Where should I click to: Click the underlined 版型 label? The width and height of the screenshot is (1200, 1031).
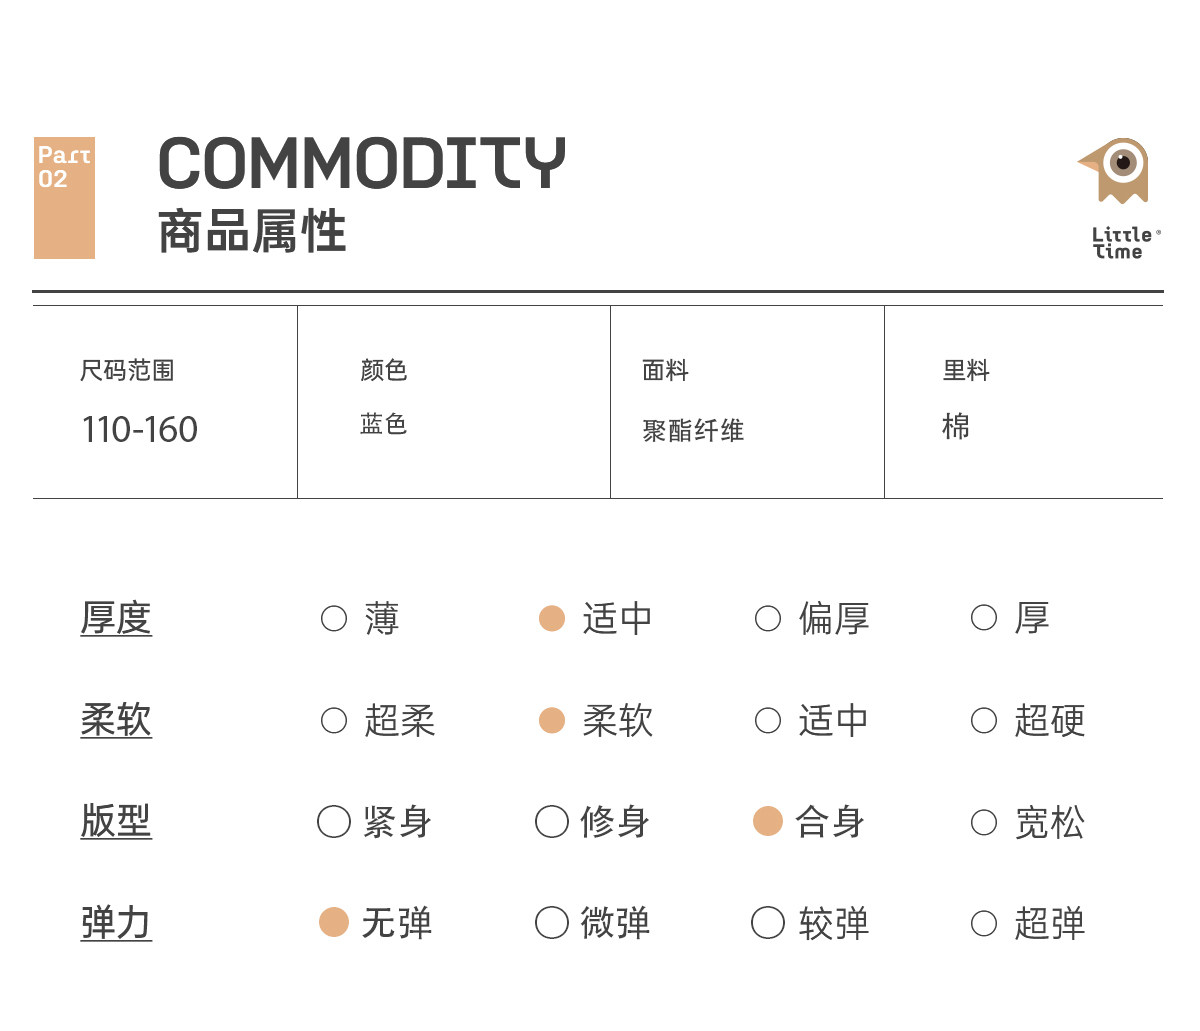tap(116, 822)
